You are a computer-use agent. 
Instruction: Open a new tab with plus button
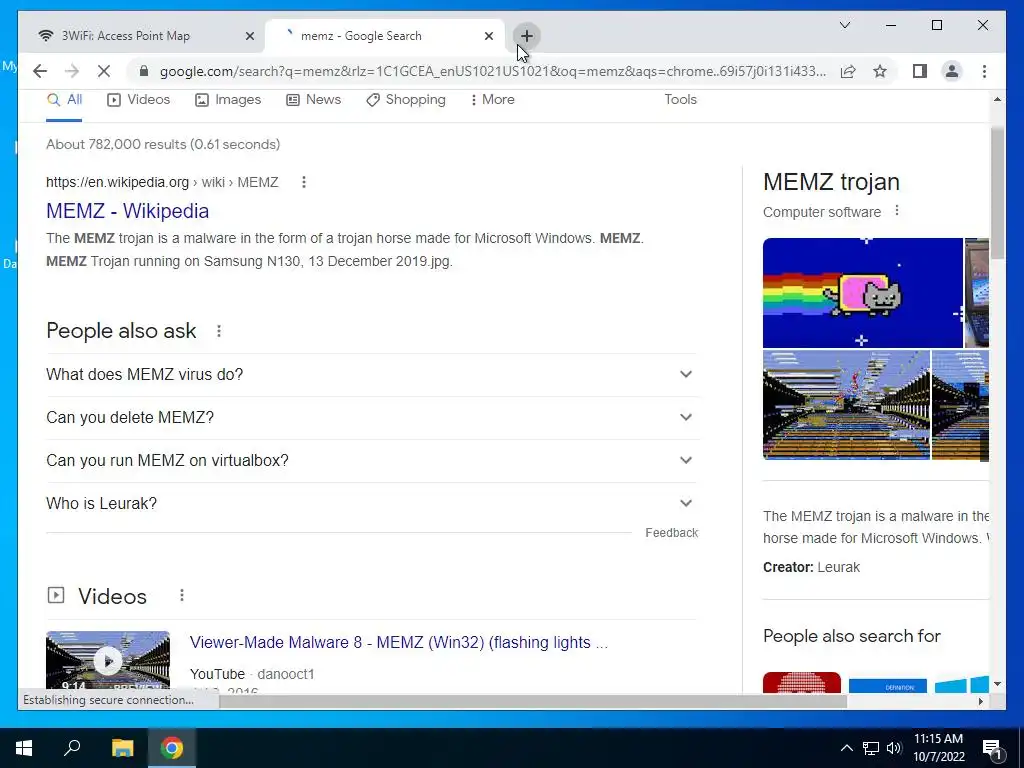tap(526, 36)
